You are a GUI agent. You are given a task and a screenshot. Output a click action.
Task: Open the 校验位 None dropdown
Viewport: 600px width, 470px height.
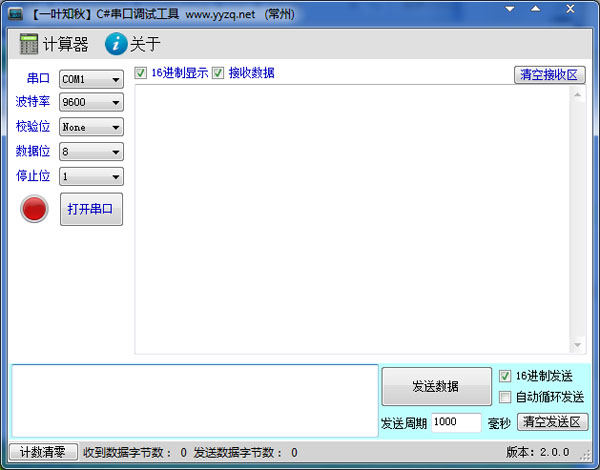pos(91,127)
